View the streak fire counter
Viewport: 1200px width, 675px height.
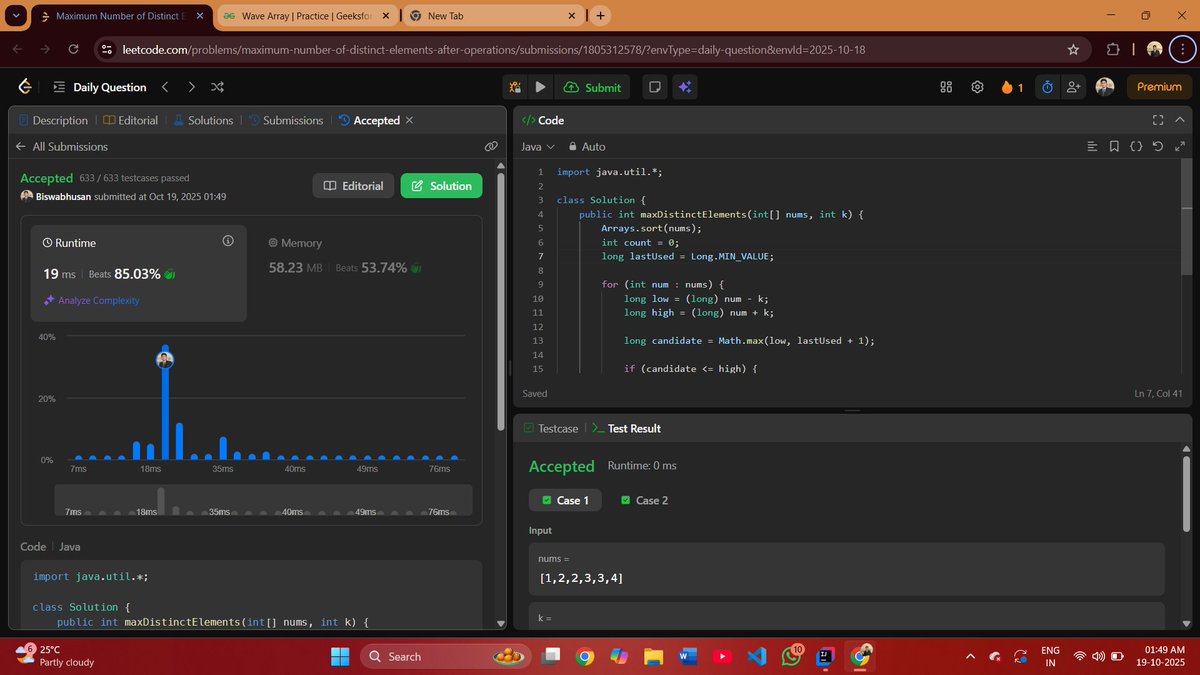(x=1012, y=87)
